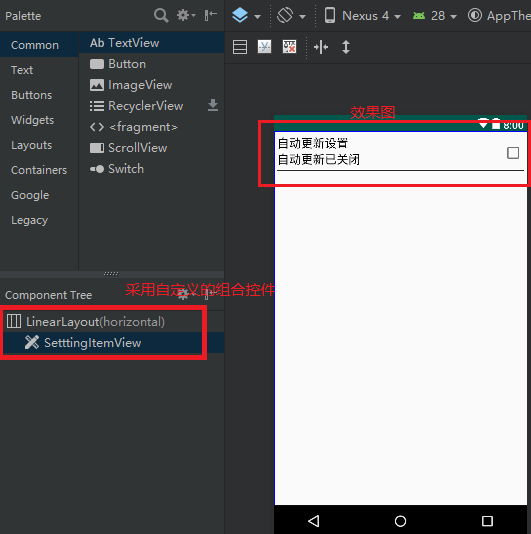Open the AppTheme selector
This screenshot has width=531, height=534.
click(x=499, y=16)
